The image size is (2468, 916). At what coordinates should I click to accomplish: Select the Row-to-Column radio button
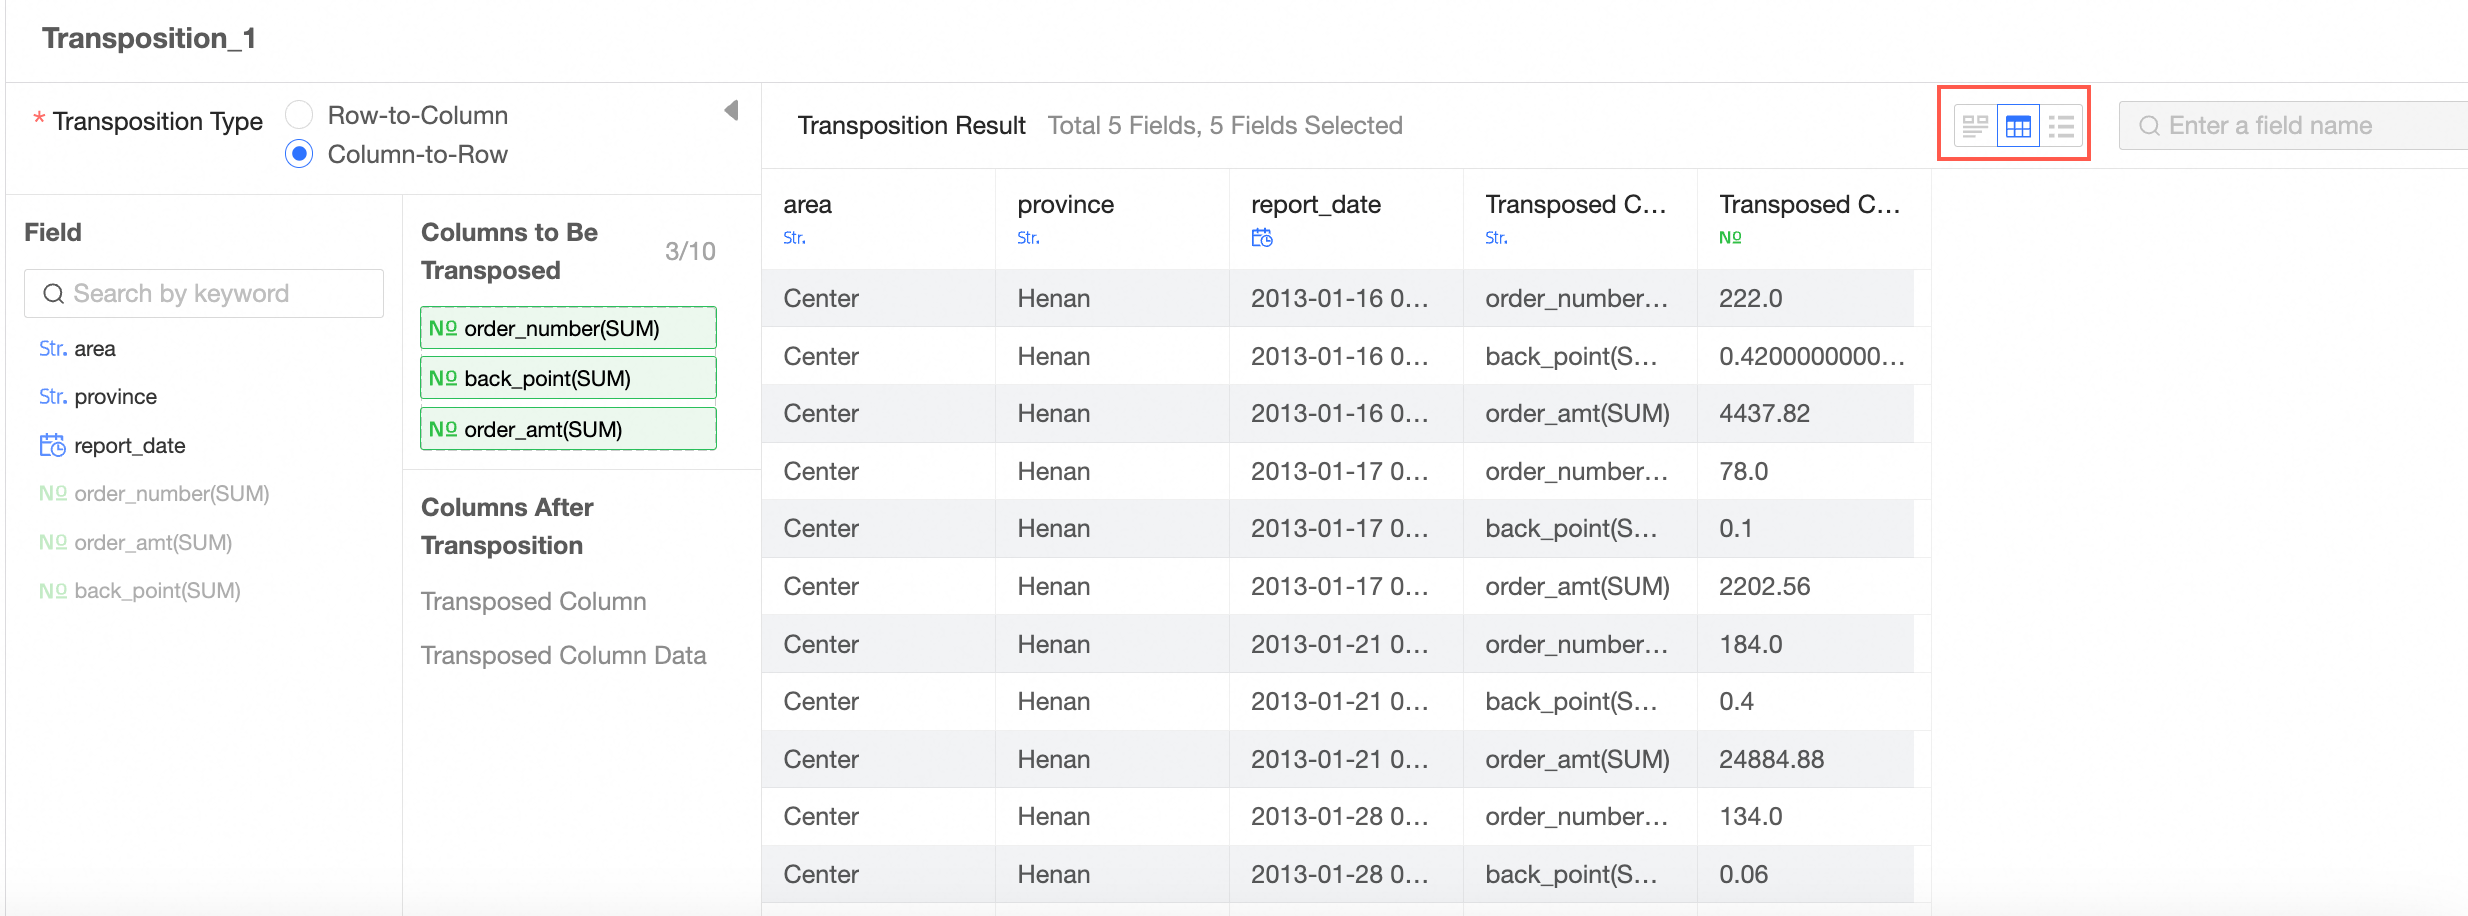[x=299, y=115]
